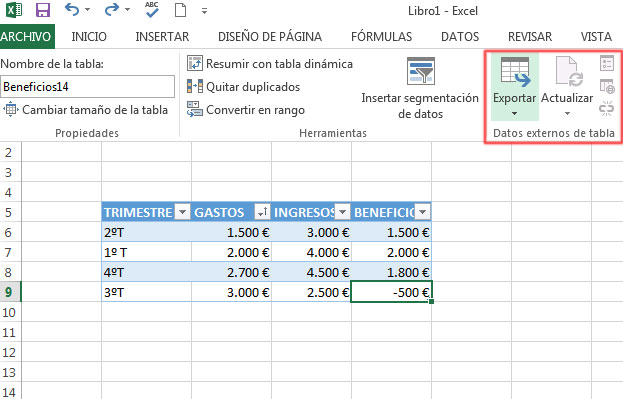Select row header 12
The height and width of the screenshot is (399, 623).
pyautogui.click(x=10, y=353)
